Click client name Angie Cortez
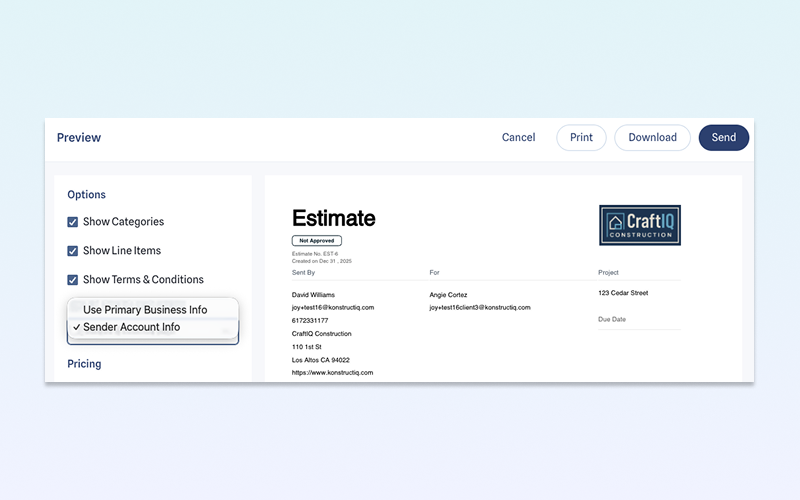The image size is (800, 500). point(448,295)
